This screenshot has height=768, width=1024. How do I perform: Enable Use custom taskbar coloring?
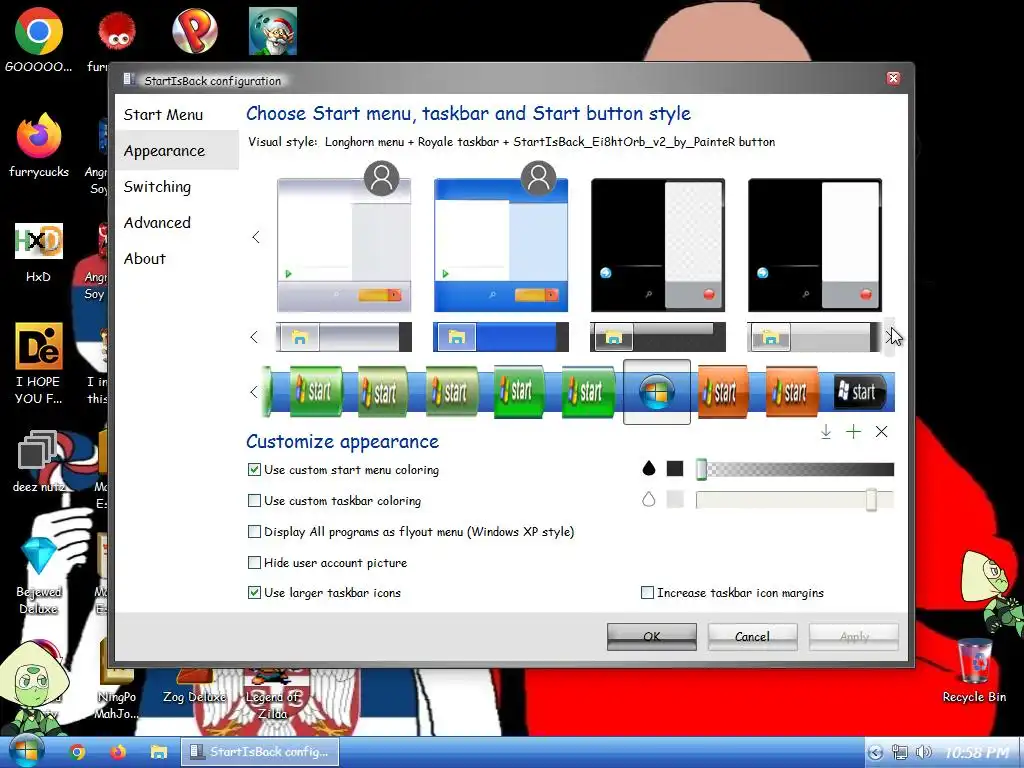click(x=255, y=501)
